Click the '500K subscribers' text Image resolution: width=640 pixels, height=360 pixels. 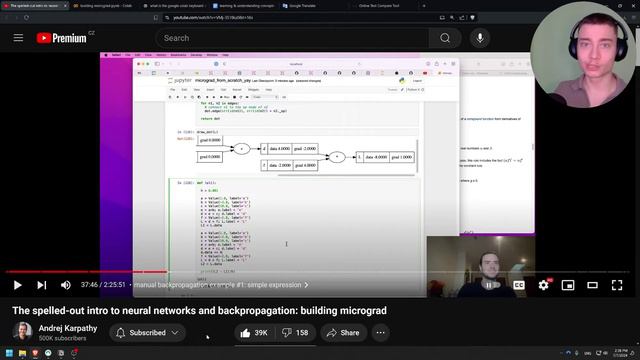(62, 338)
